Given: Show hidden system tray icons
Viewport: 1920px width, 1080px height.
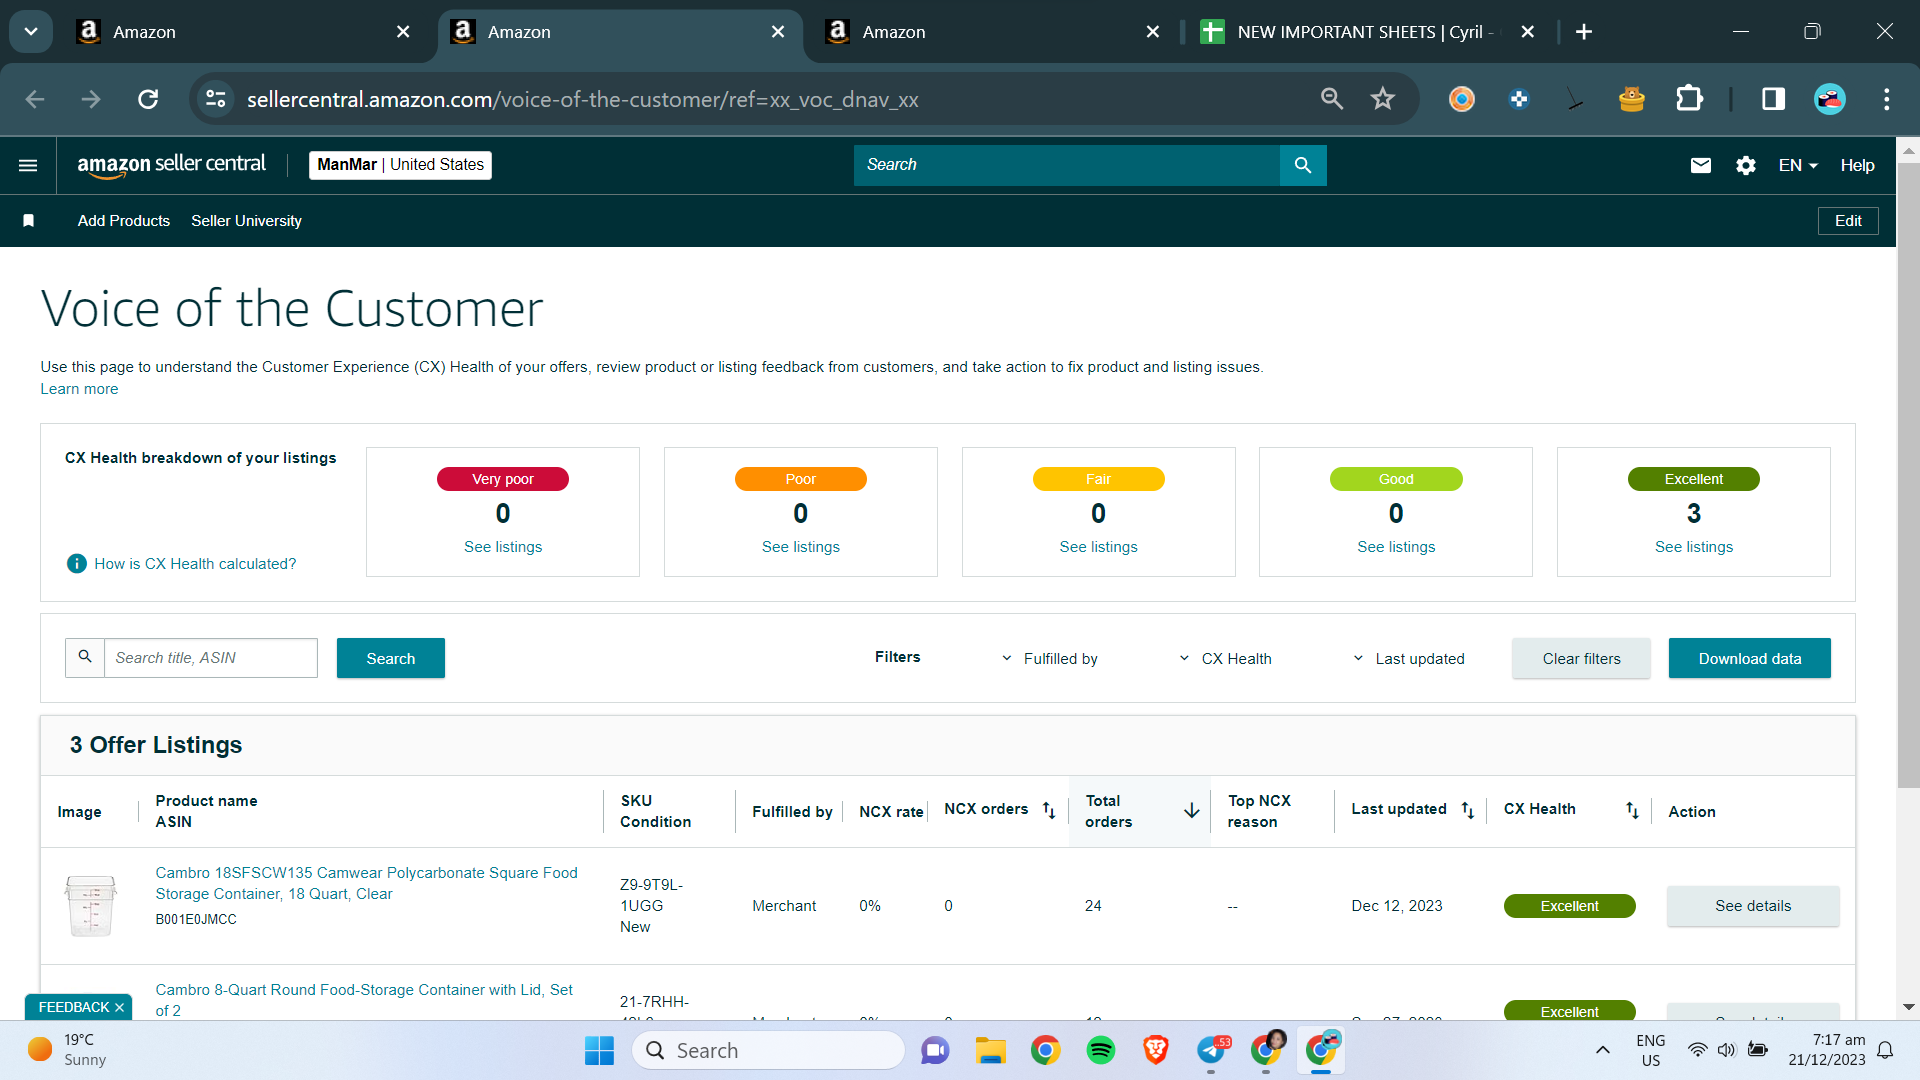Looking at the screenshot, I should point(1603,1050).
